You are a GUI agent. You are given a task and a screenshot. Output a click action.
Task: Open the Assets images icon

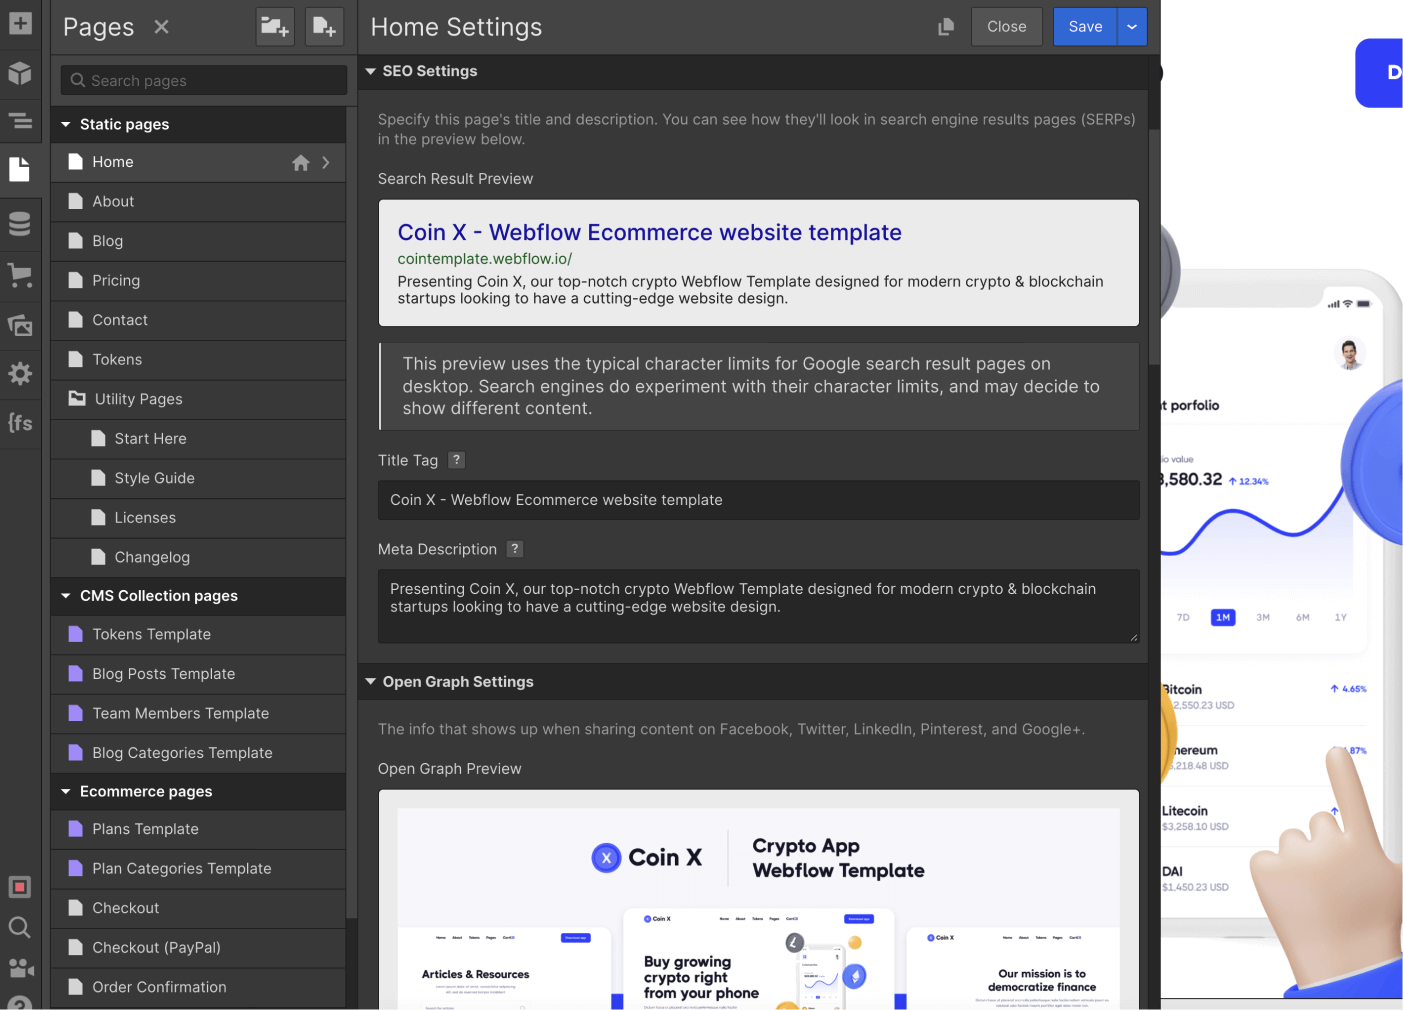click(x=20, y=325)
